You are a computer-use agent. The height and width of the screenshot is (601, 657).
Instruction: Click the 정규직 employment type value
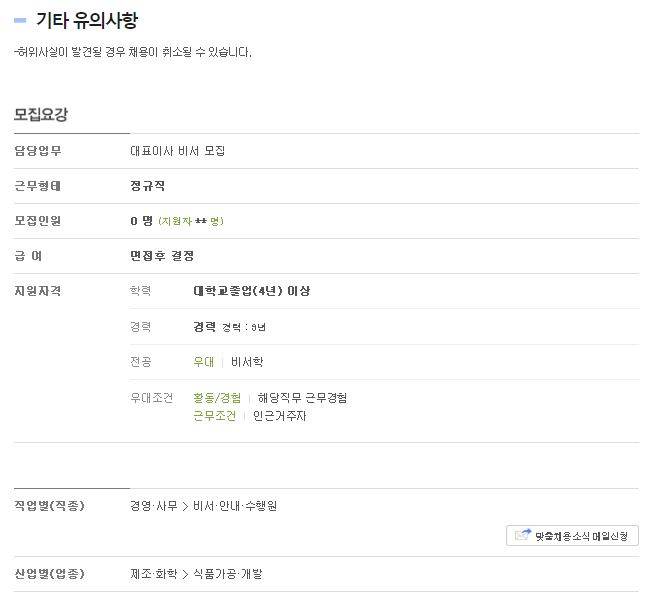pos(148,186)
